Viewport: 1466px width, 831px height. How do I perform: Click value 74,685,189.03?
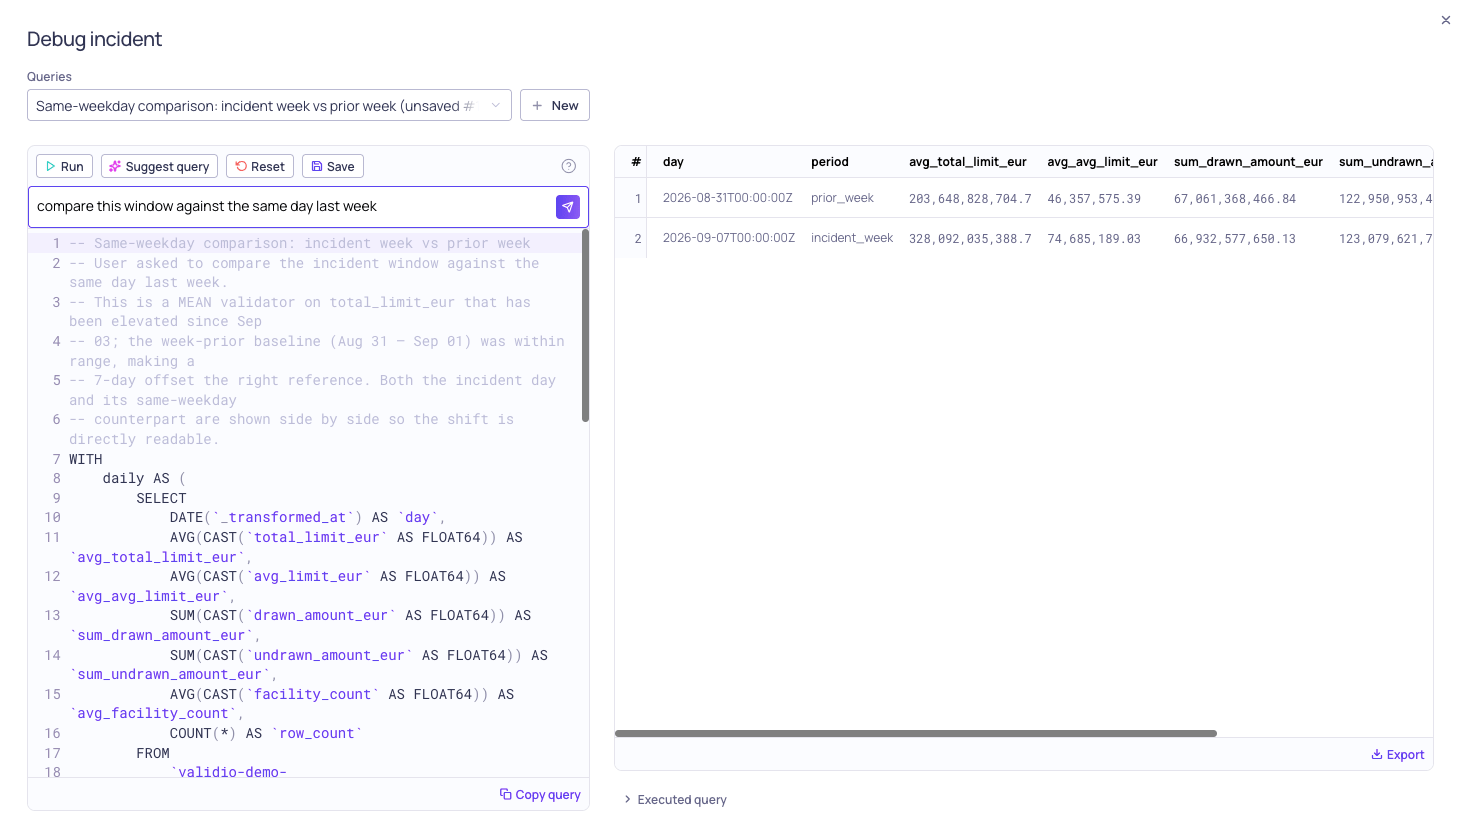coord(1094,239)
